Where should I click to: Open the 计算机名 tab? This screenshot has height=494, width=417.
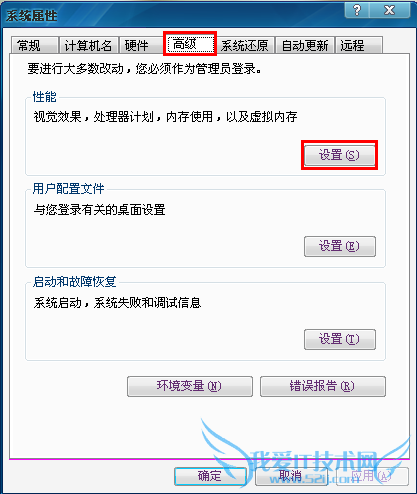[x=89, y=45]
